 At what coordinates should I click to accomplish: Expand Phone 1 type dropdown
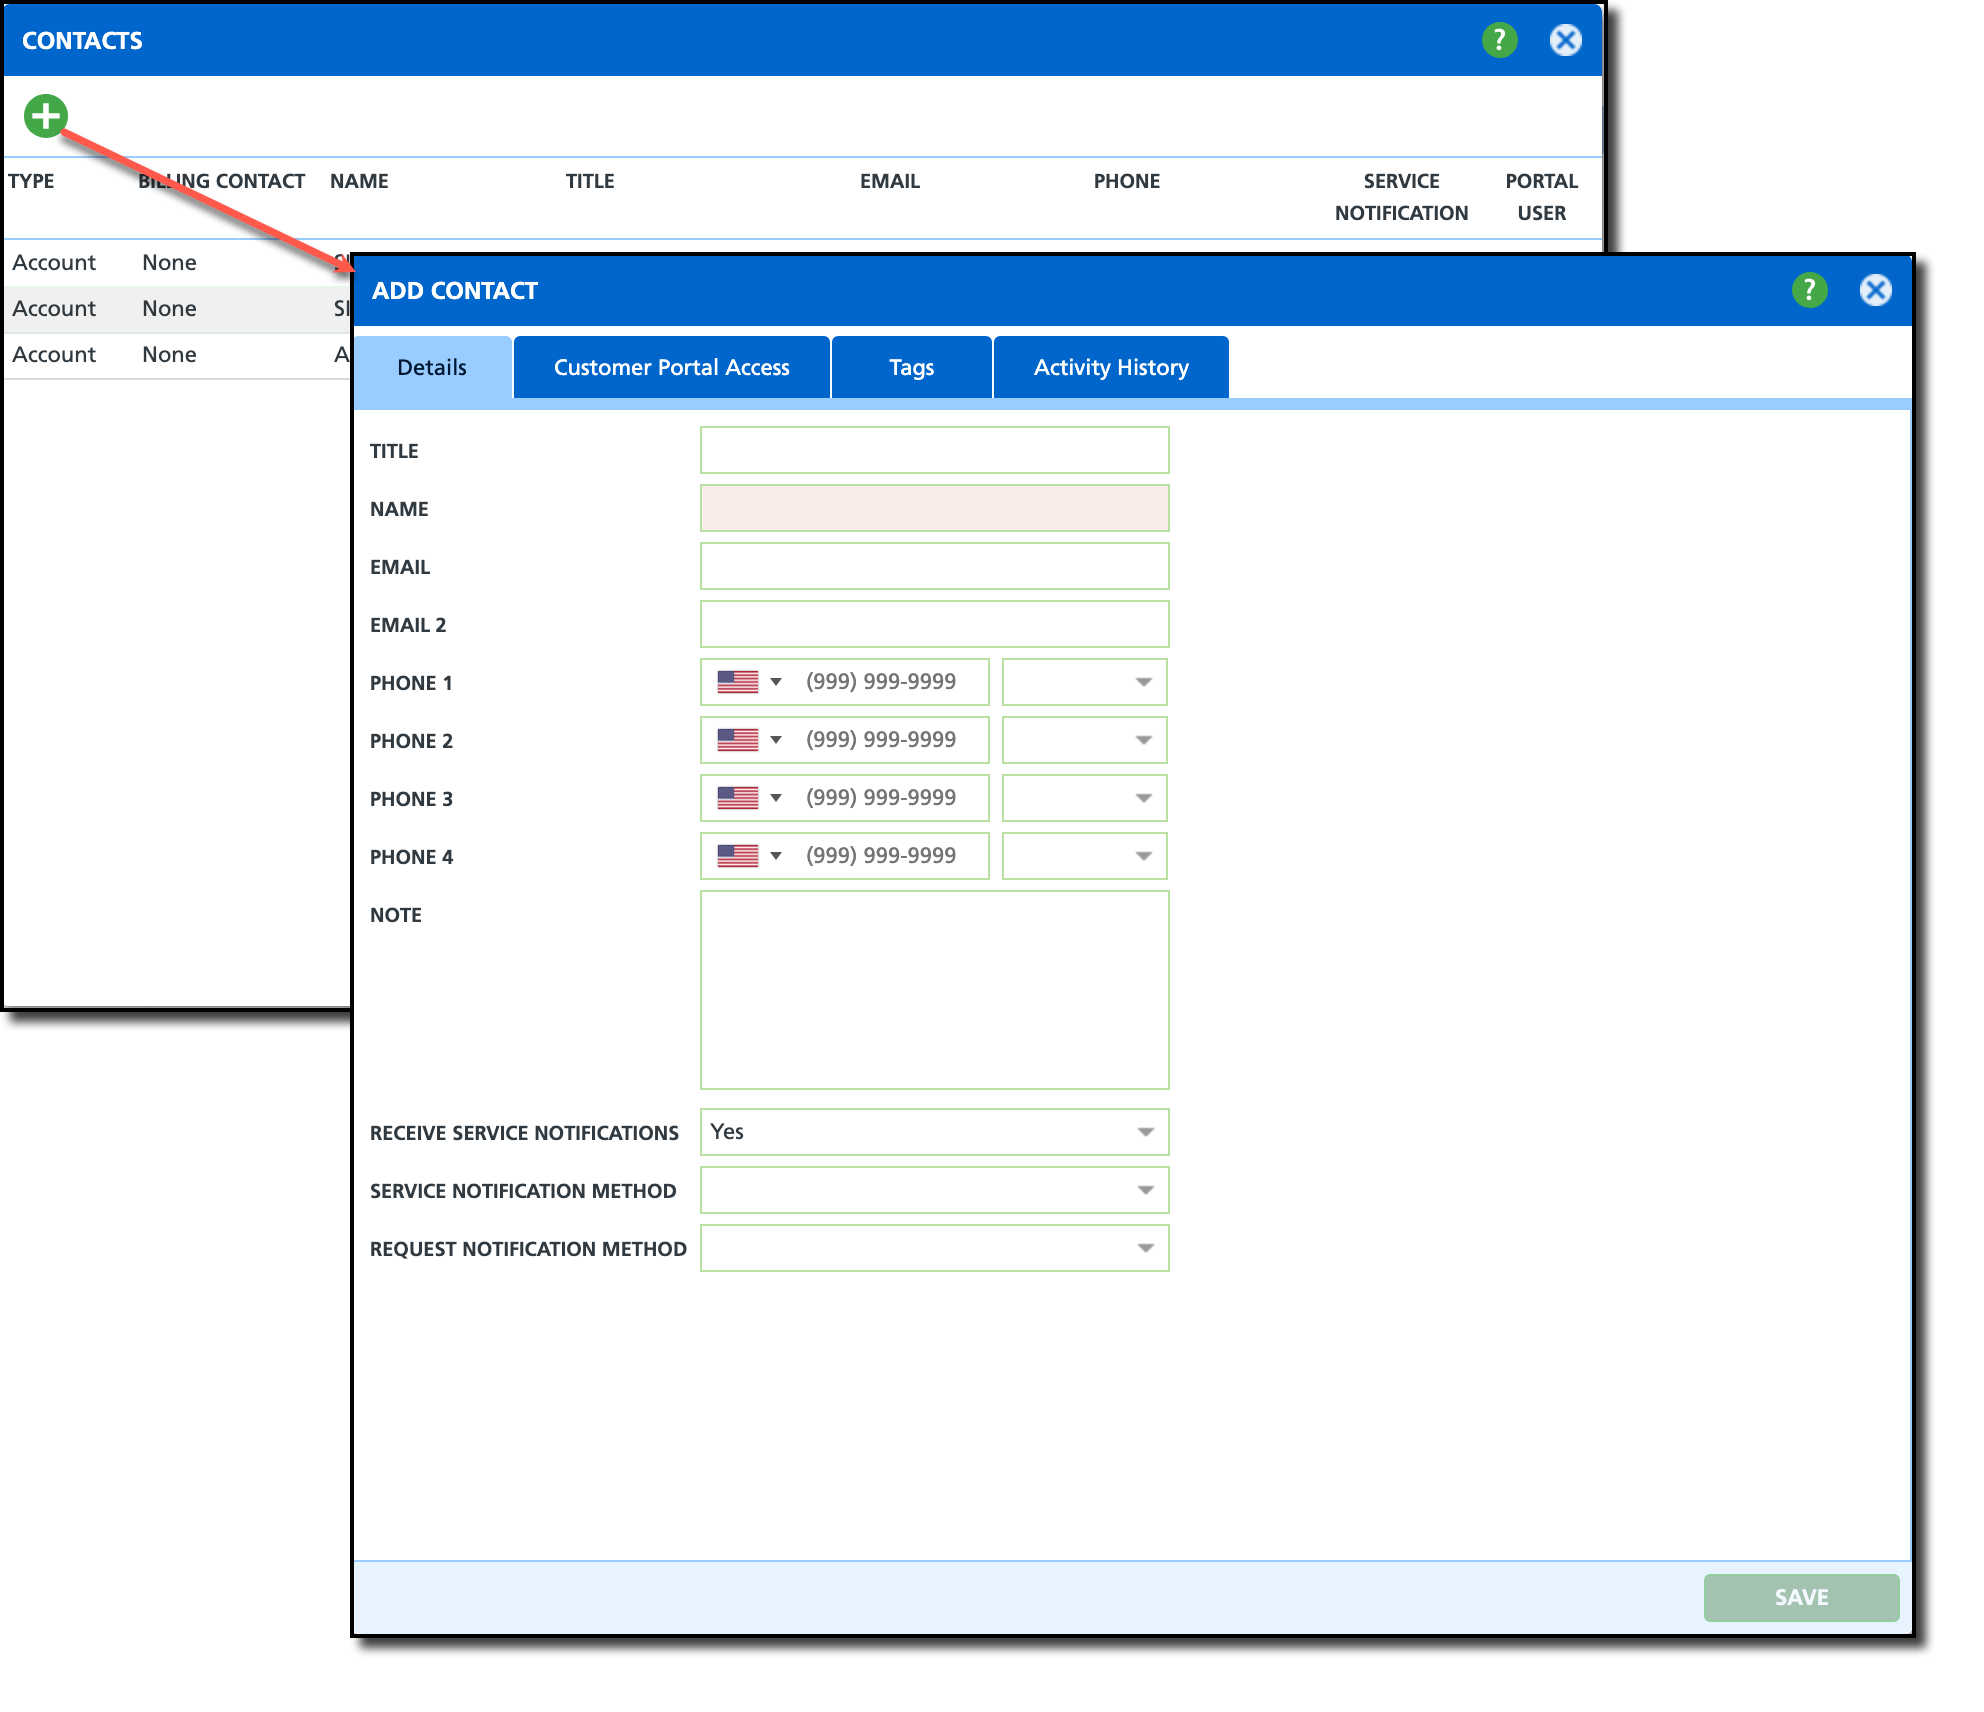(1085, 682)
